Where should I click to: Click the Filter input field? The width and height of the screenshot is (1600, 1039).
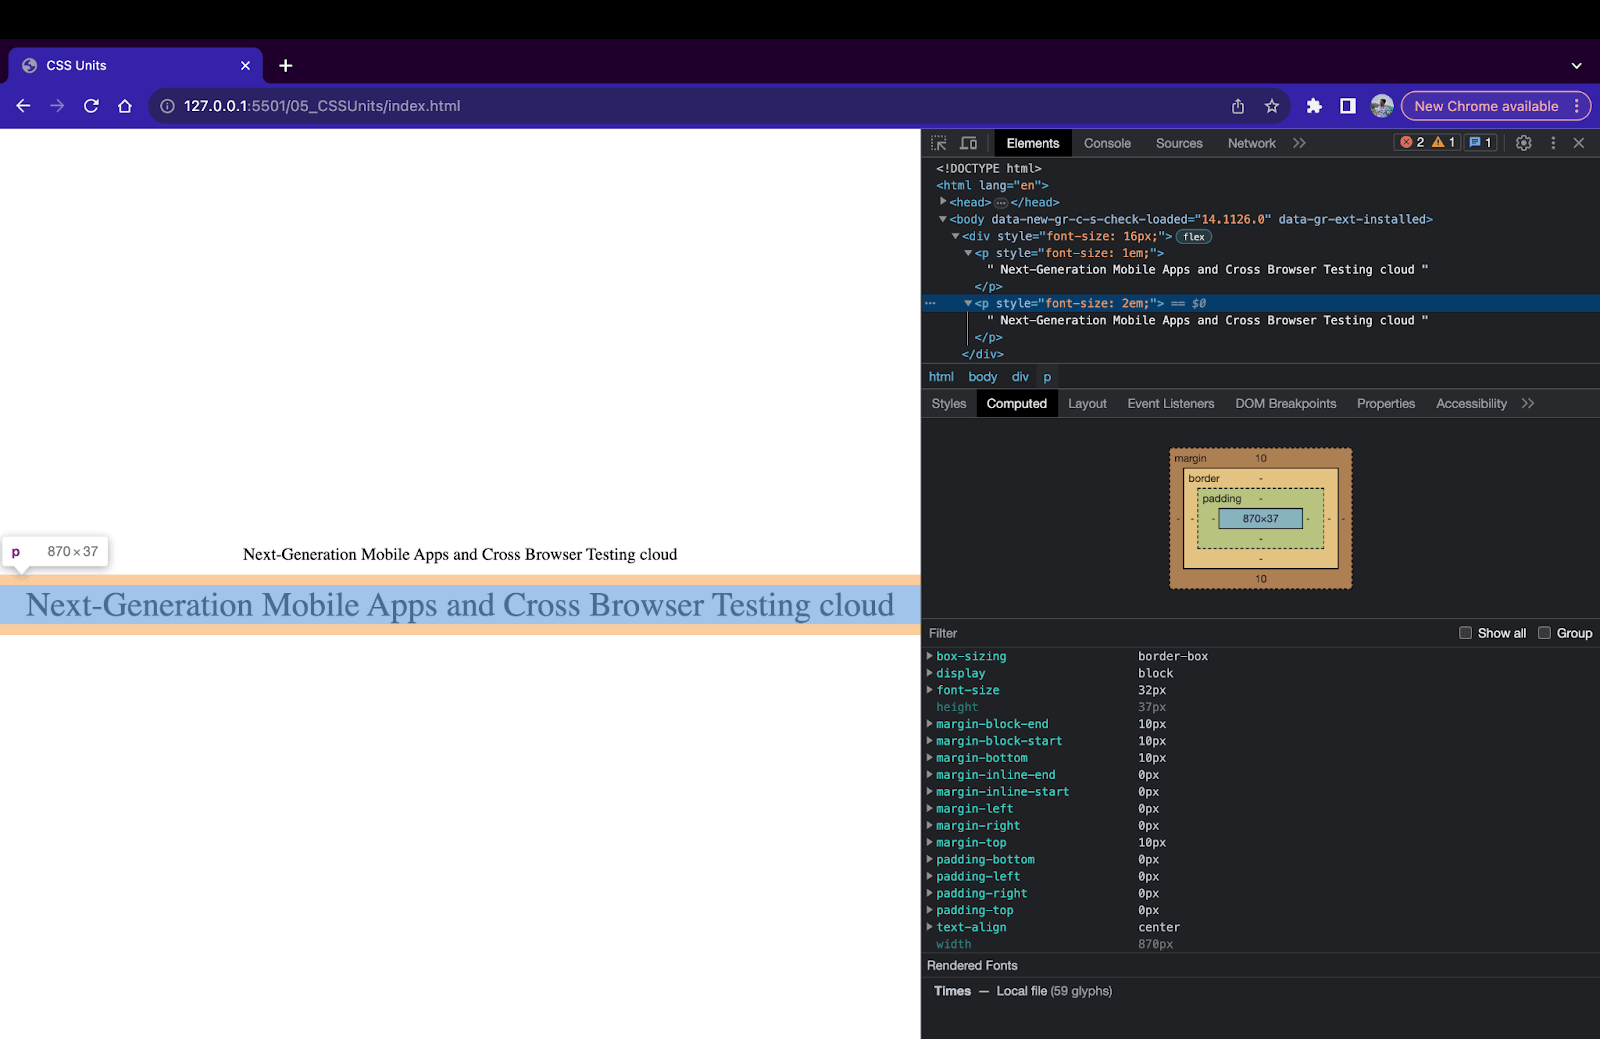pos(1180,633)
